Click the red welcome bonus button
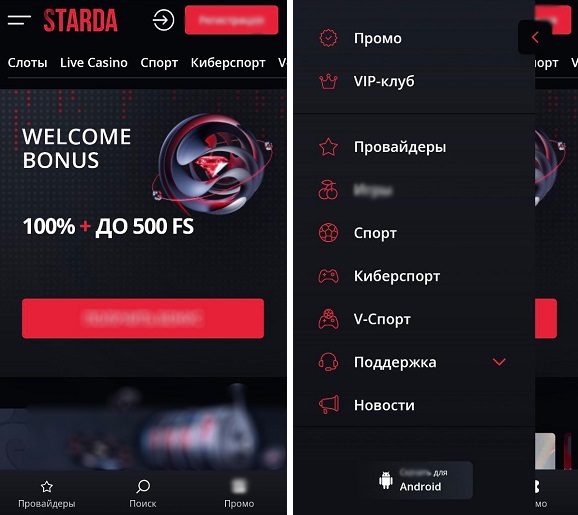 pyautogui.click(x=143, y=319)
